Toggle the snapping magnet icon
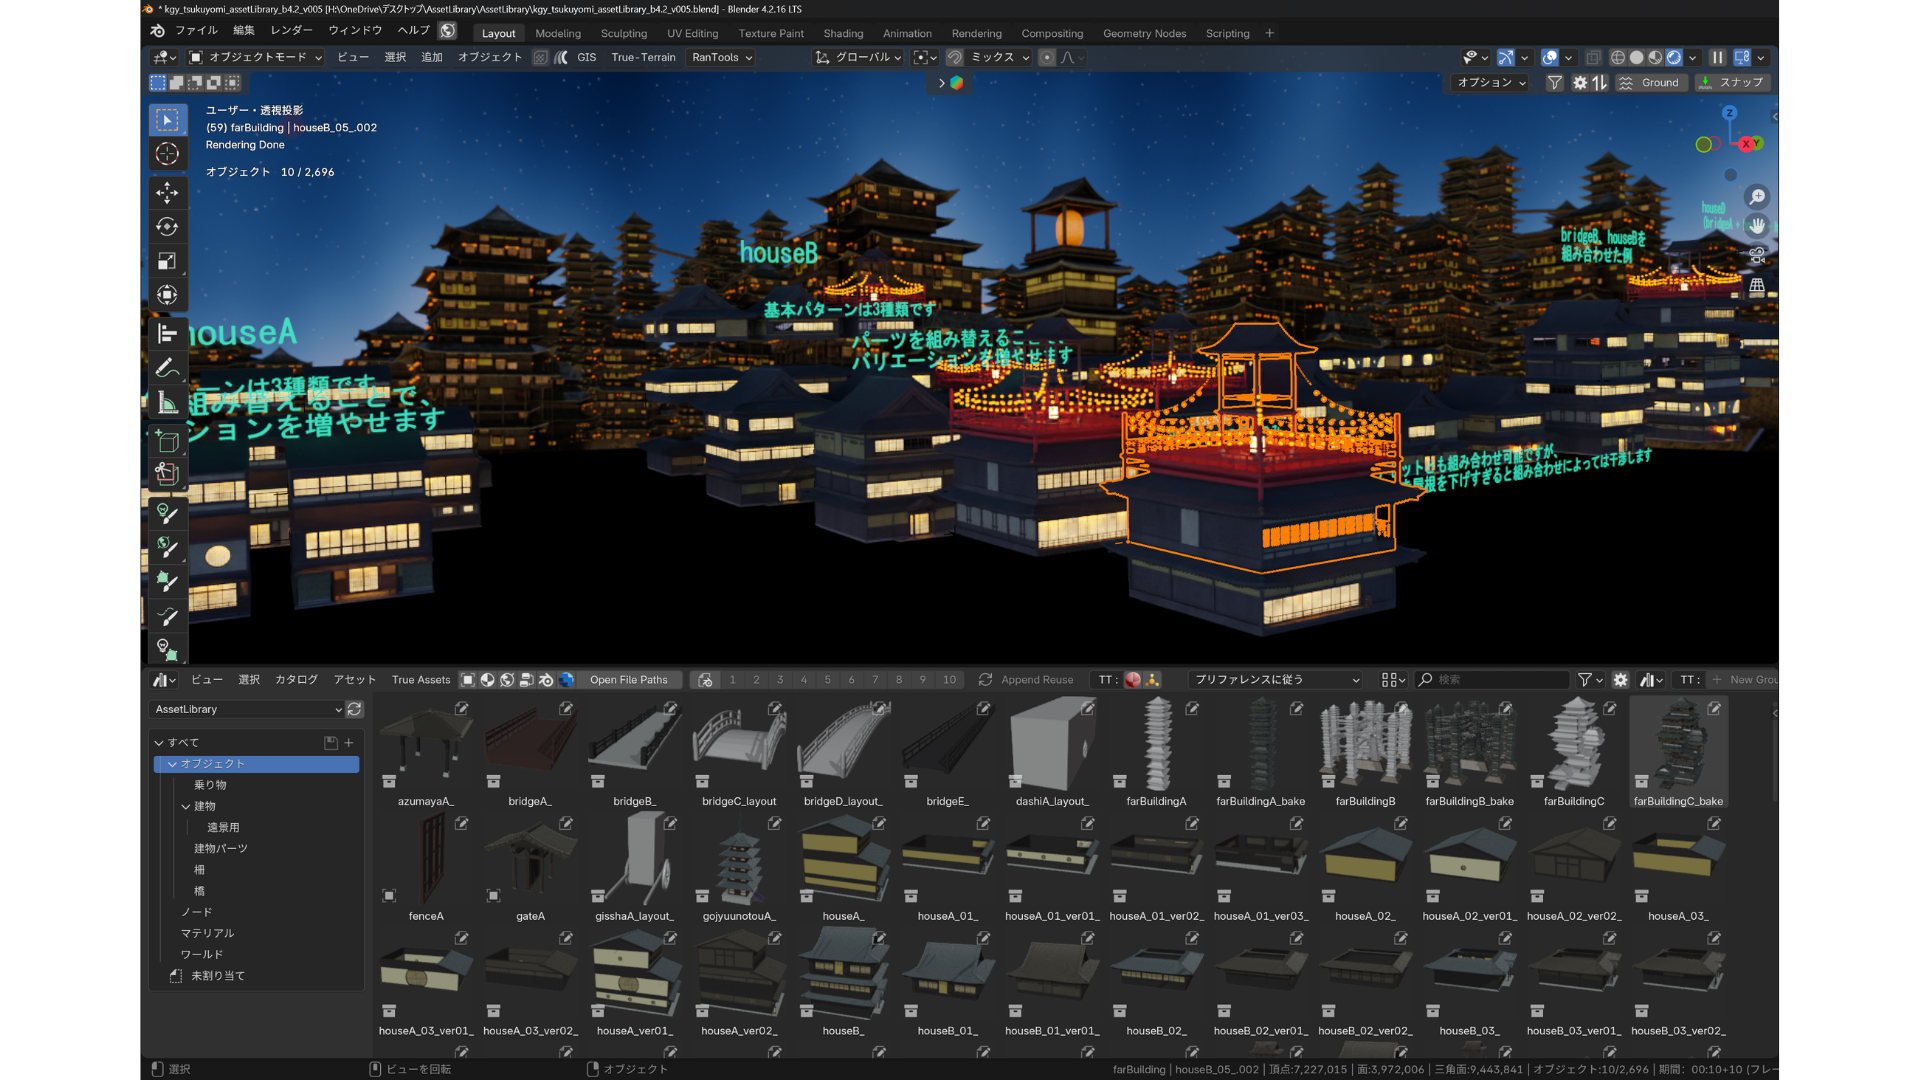This screenshot has width=1920, height=1080. coord(955,58)
